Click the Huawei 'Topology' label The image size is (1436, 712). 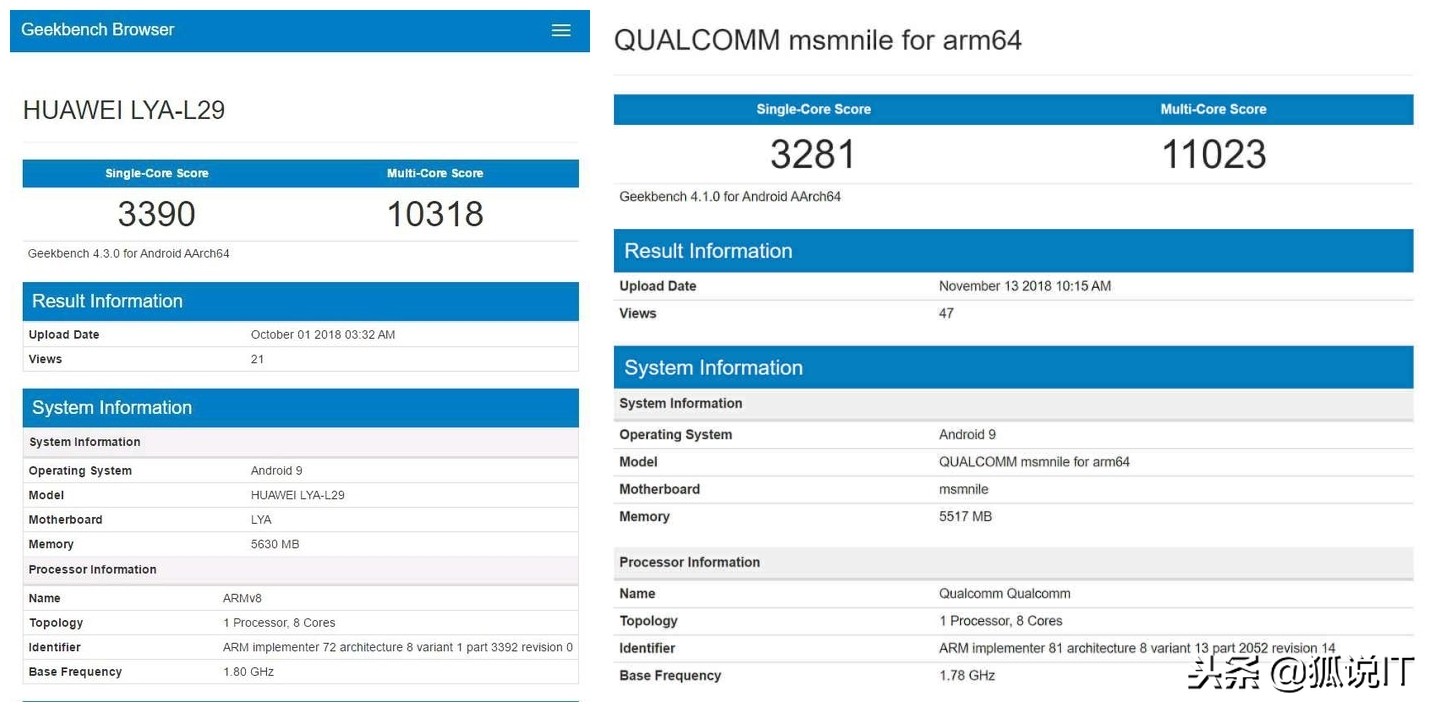[56, 623]
